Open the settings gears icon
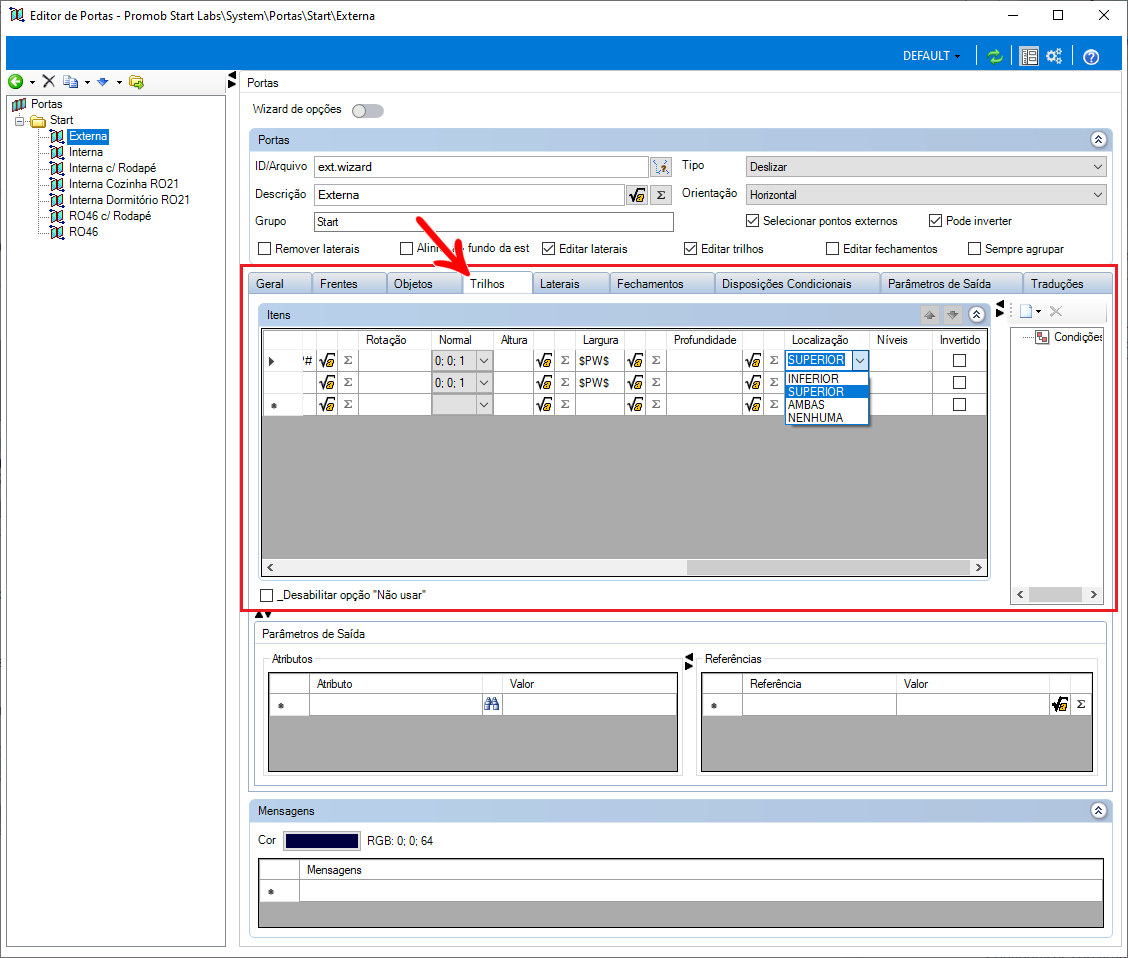Image resolution: width=1128 pixels, height=958 pixels. [x=1055, y=56]
